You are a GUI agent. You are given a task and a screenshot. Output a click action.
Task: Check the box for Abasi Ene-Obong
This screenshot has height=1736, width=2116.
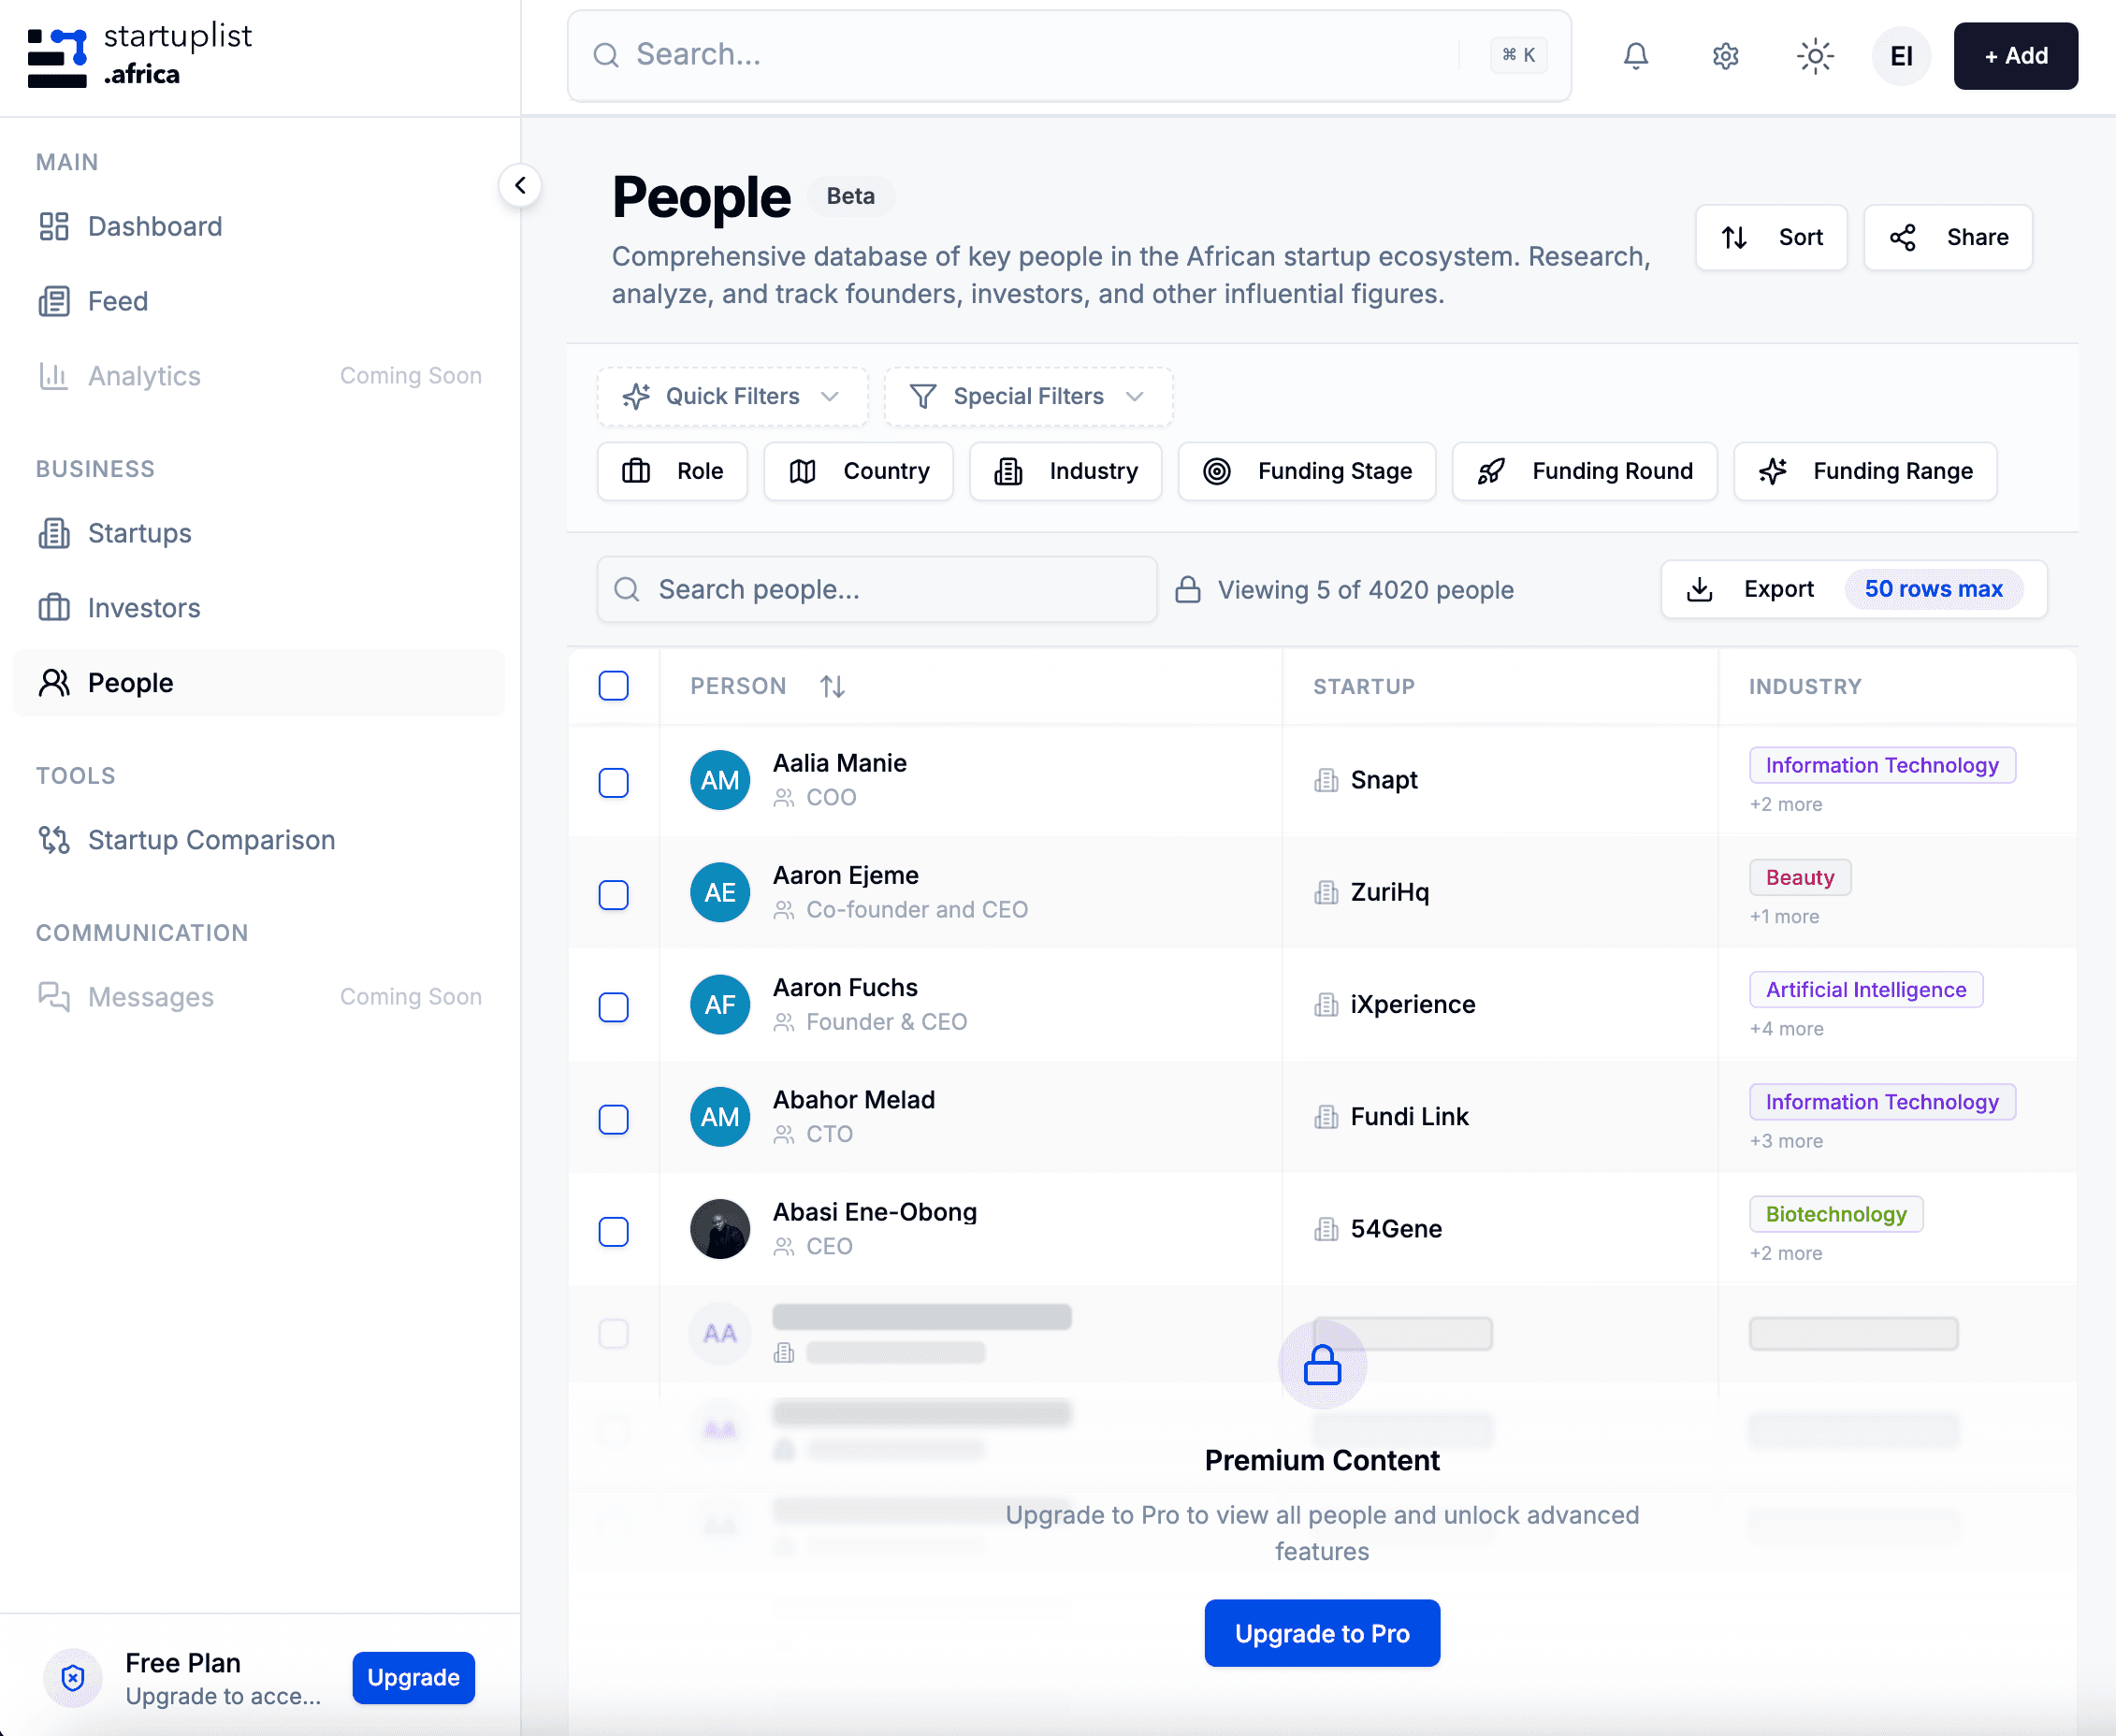click(613, 1231)
